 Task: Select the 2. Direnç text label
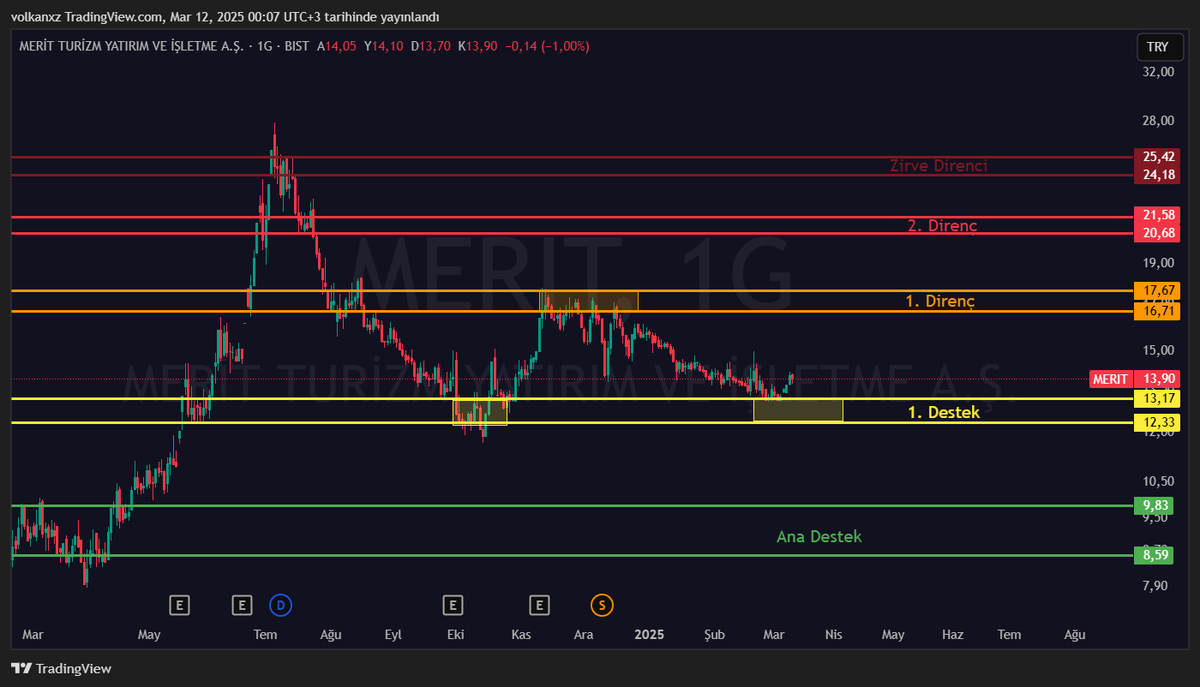[x=942, y=226]
